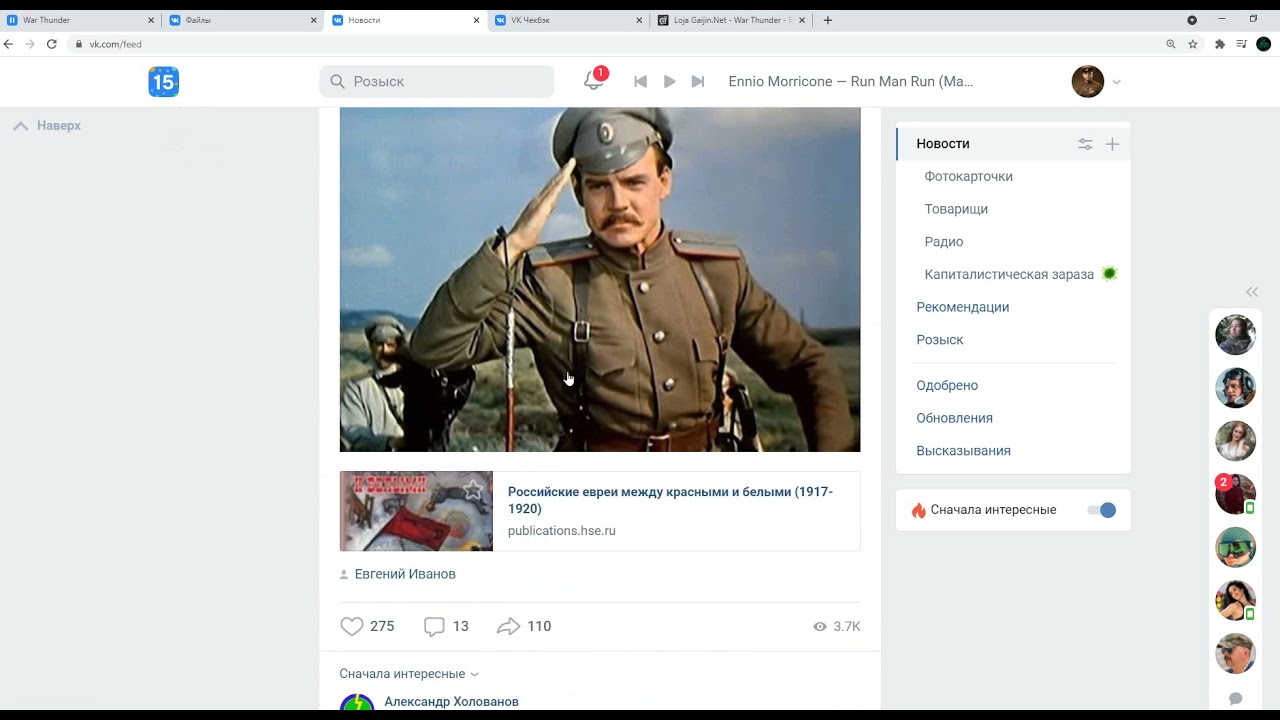Viewport: 1280px width, 720px height.
Task: Open Капиталистическая зараза section
Action: click(1009, 274)
